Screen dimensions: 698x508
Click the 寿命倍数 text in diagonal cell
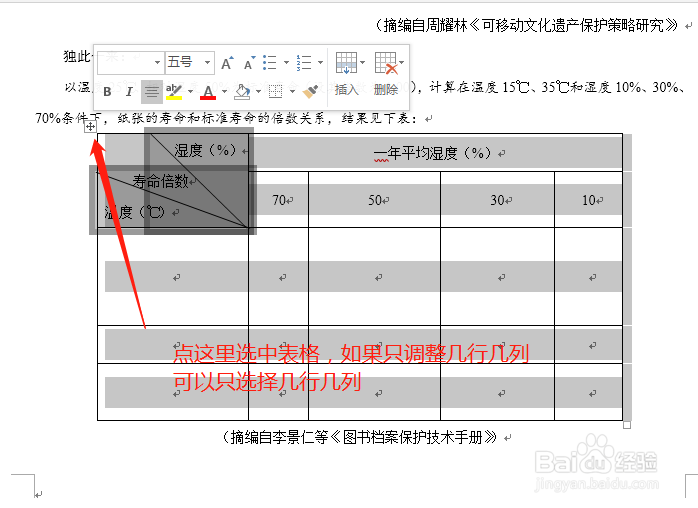tap(160, 181)
